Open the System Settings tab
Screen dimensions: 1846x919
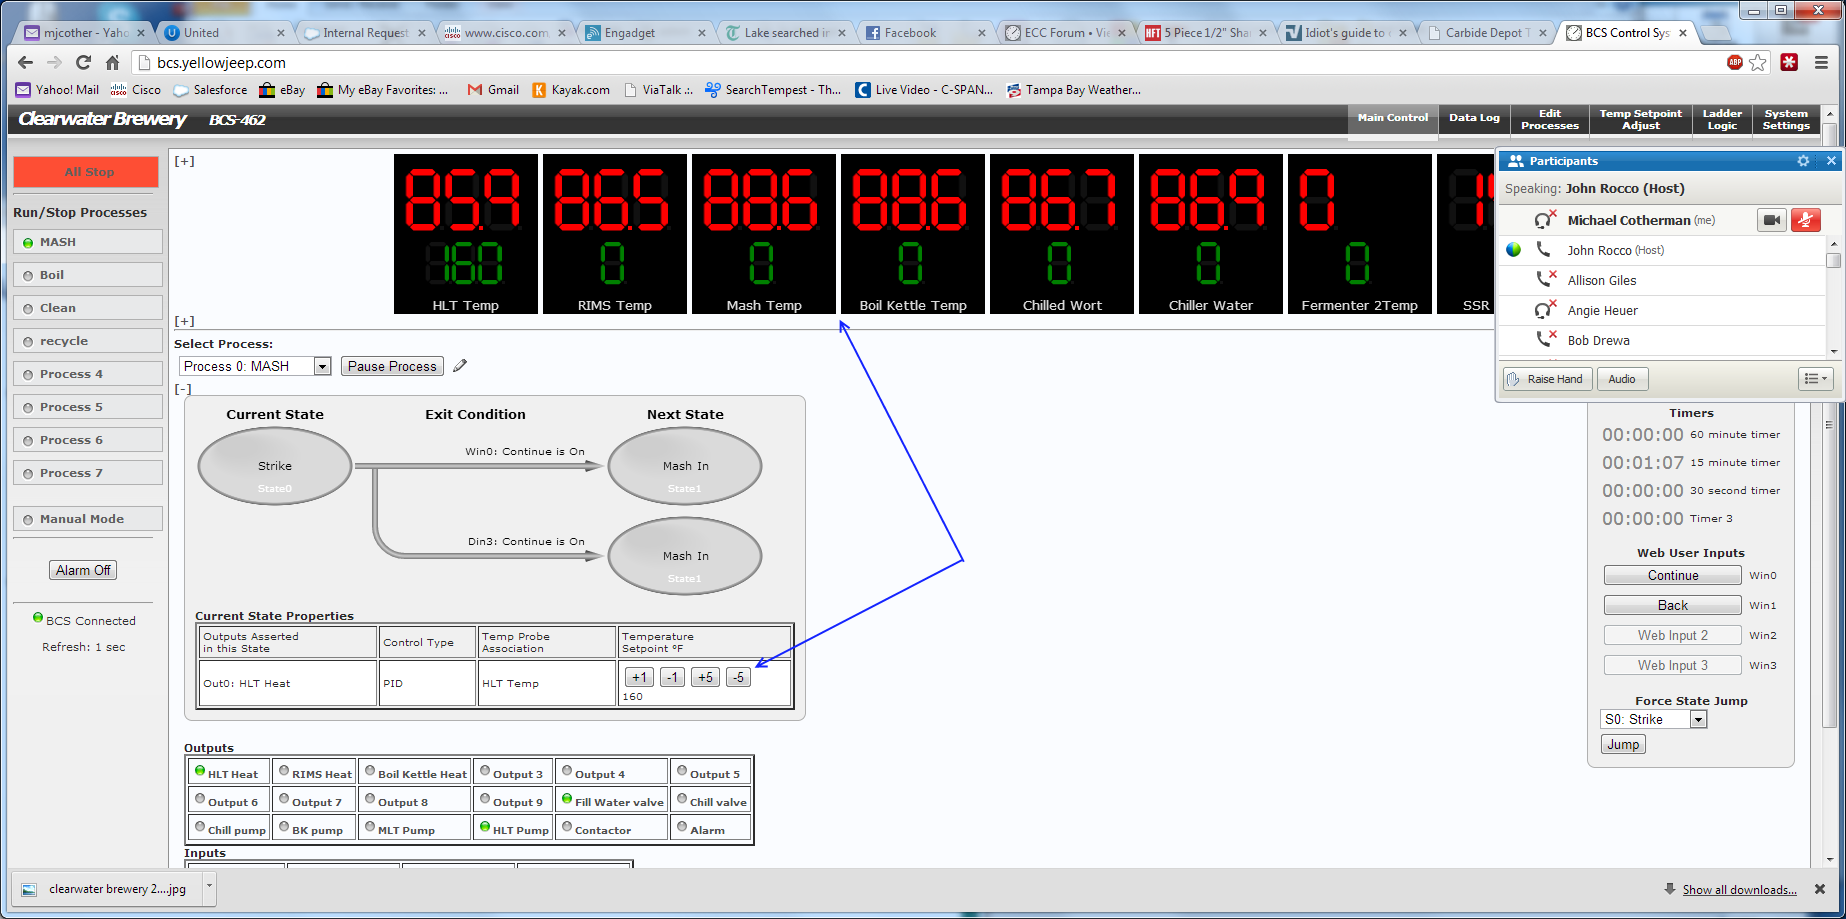pyautogui.click(x=1786, y=119)
